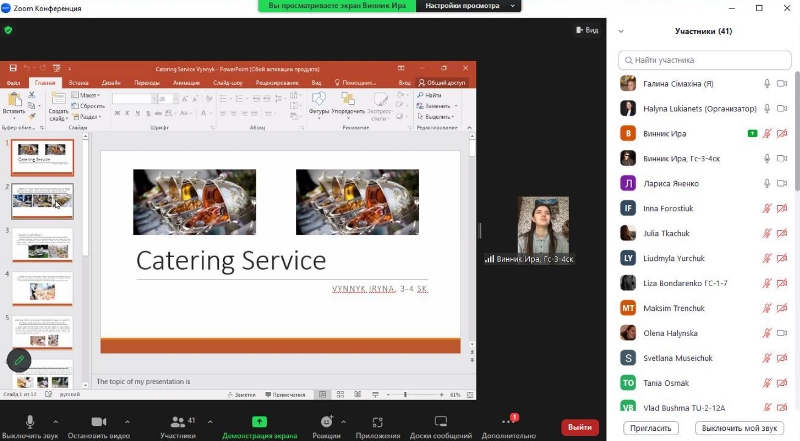Open the Макет layout dropdown
The image size is (800, 441).
86,95
